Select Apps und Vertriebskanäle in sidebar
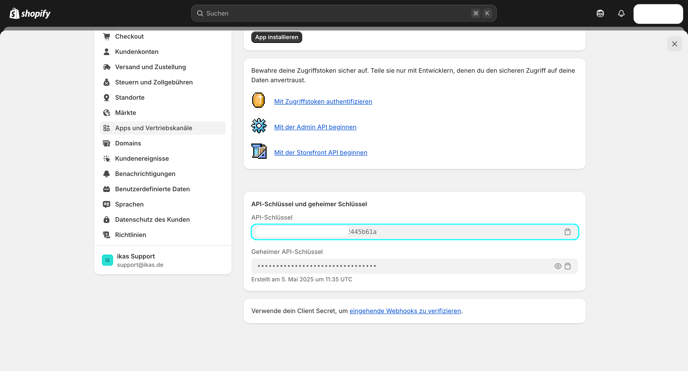 [x=163, y=128]
